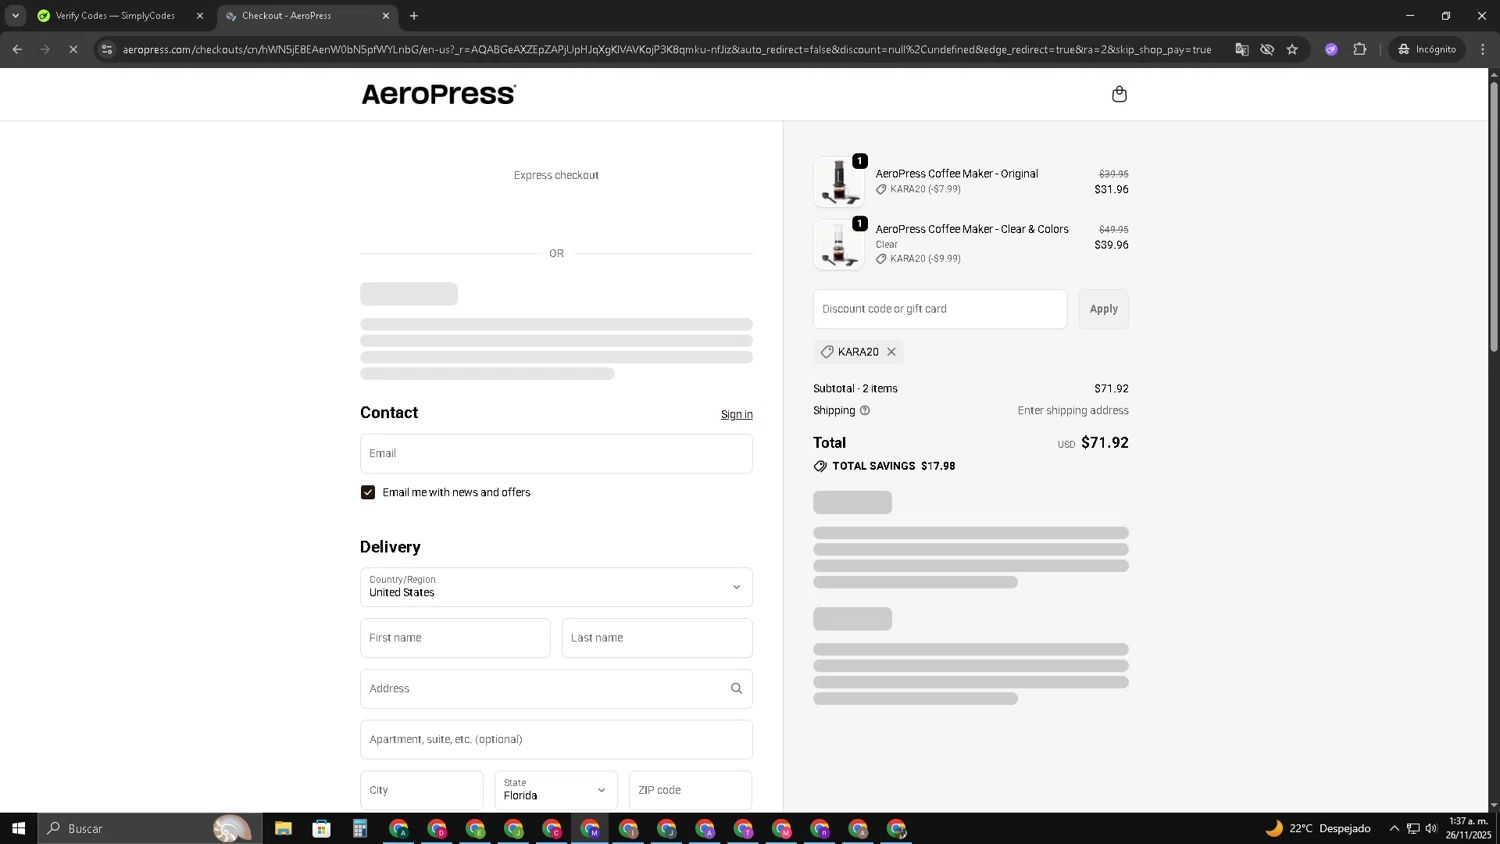Click the Incógnito profile indicator
1500x844 pixels.
[1427, 49]
